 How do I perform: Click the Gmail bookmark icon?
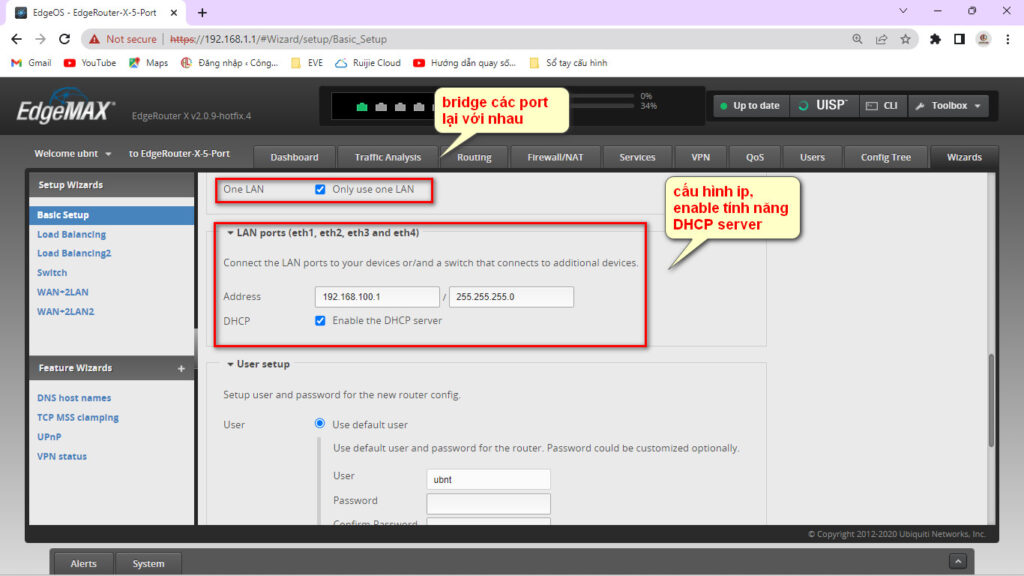click(17, 62)
